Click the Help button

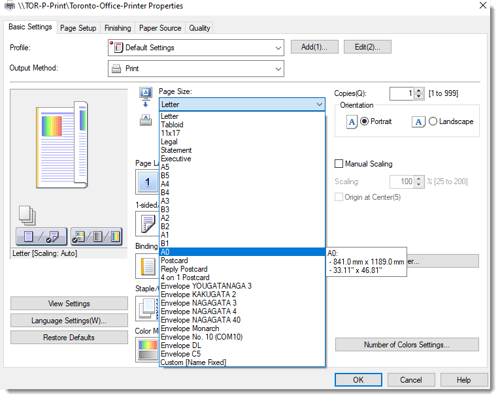point(464,380)
